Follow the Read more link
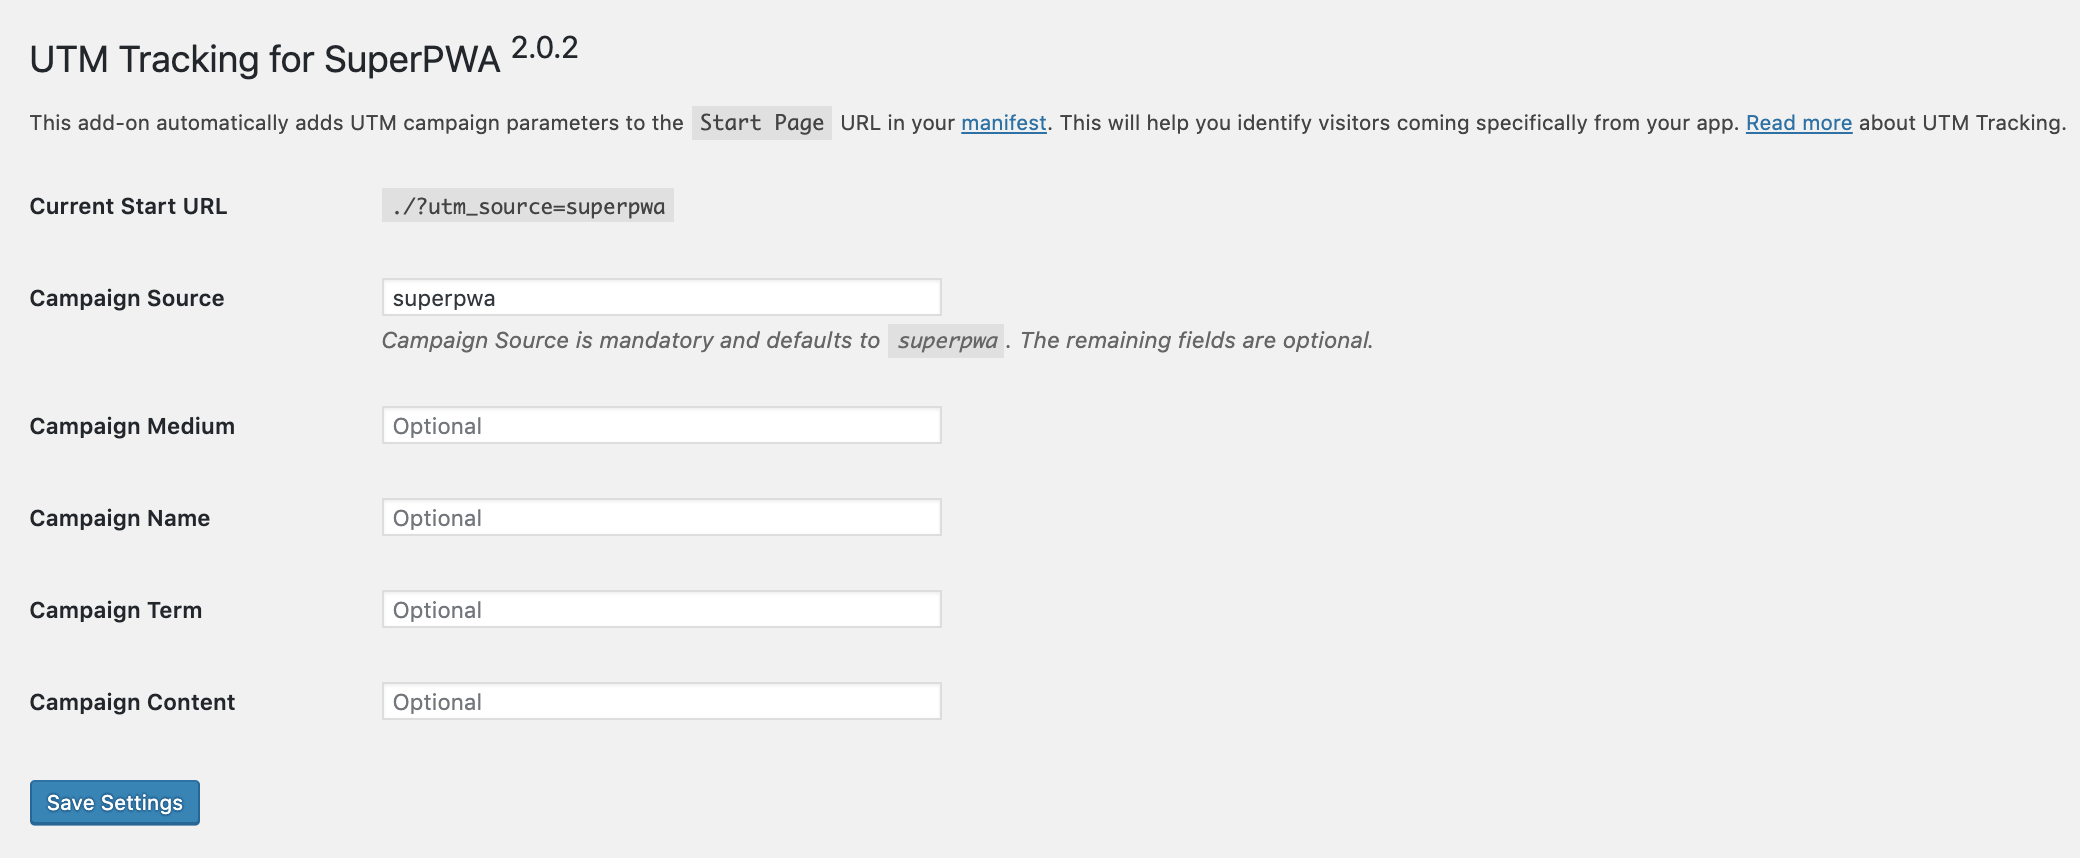 [1798, 123]
